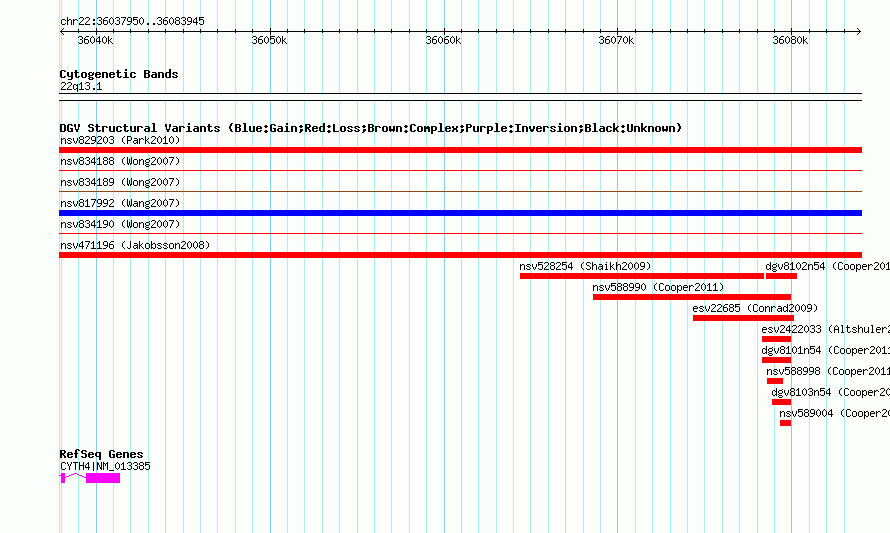The height and width of the screenshot is (533, 890).
Task: Click the dgv8103n54 variant red bar
Action: [782, 402]
